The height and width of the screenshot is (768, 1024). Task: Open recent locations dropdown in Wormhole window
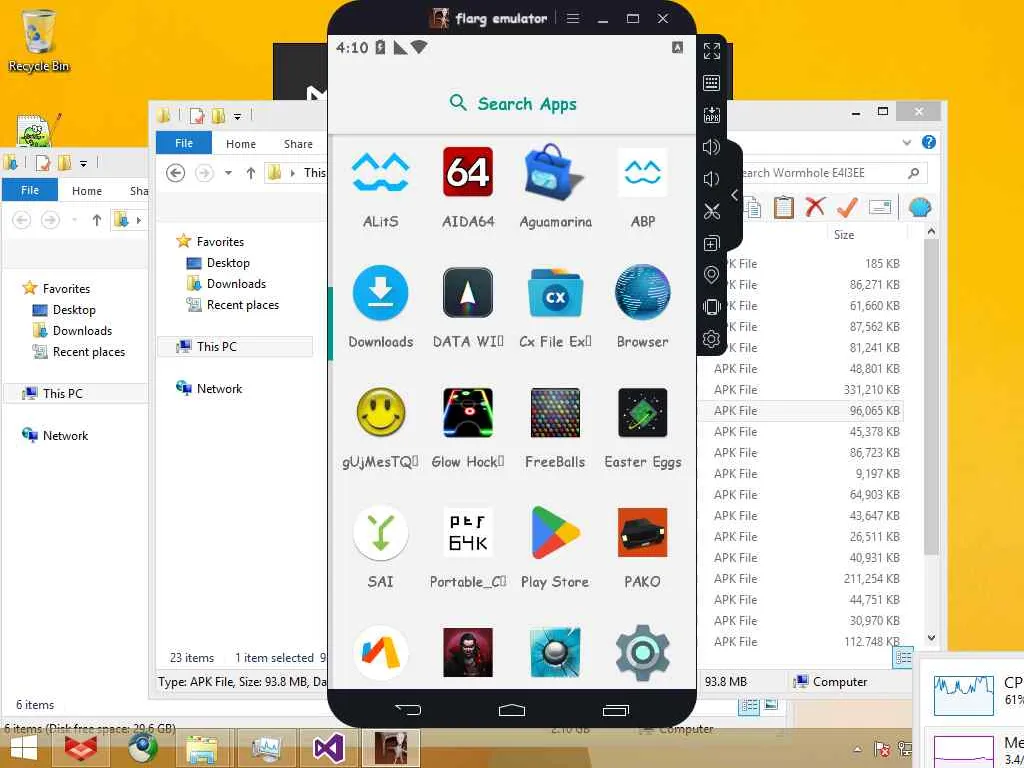pyautogui.click(x=229, y=173)
